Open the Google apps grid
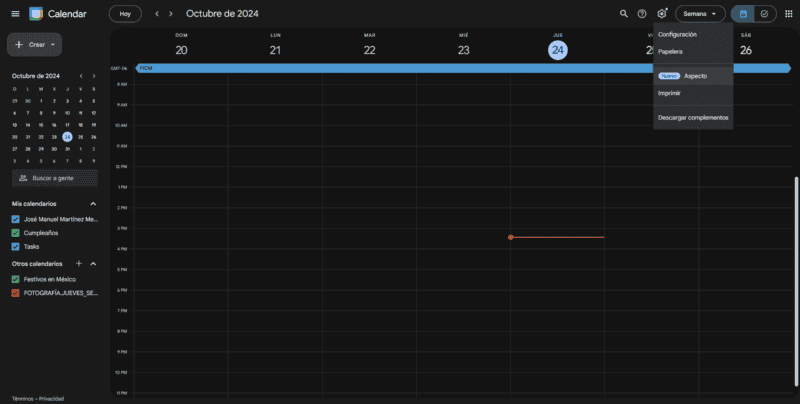Viewport: 800px width, 404px height. pyautogui.click(x=788, y=14)
